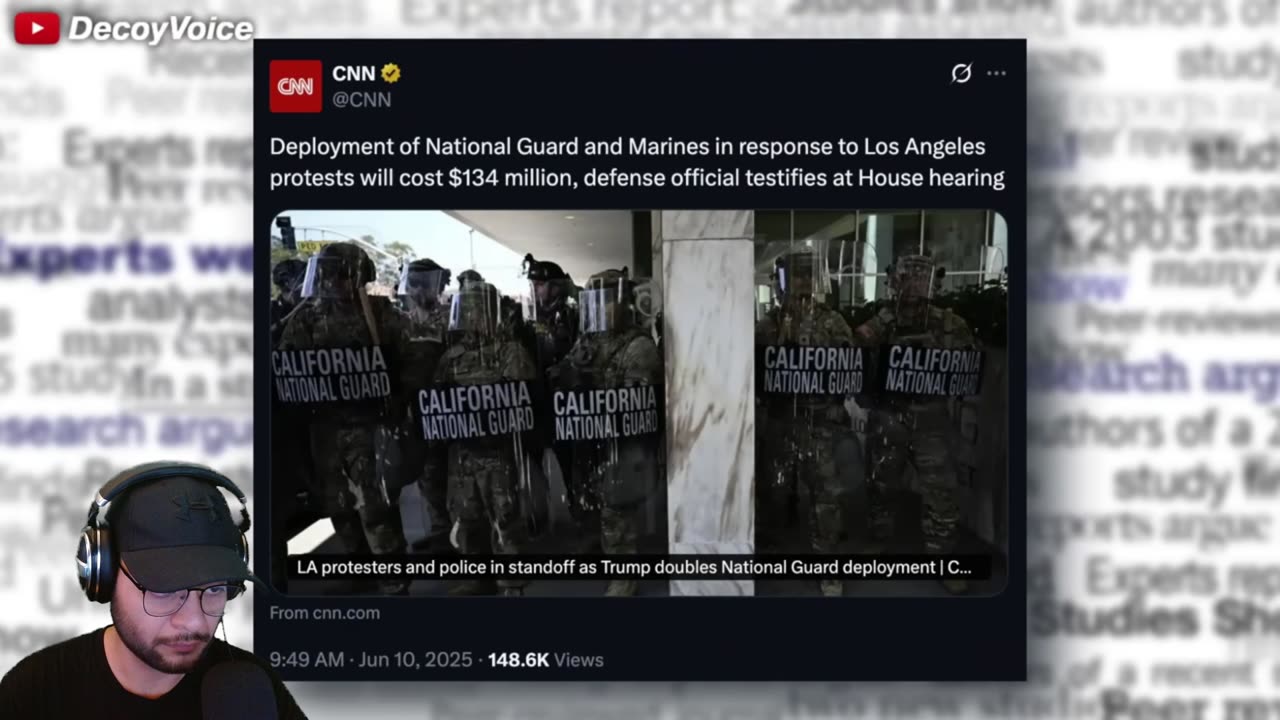Click the DecoyVoice channel name
Image resolution: width=1280 pixels, height=720 pixels.
click(160, 29)
